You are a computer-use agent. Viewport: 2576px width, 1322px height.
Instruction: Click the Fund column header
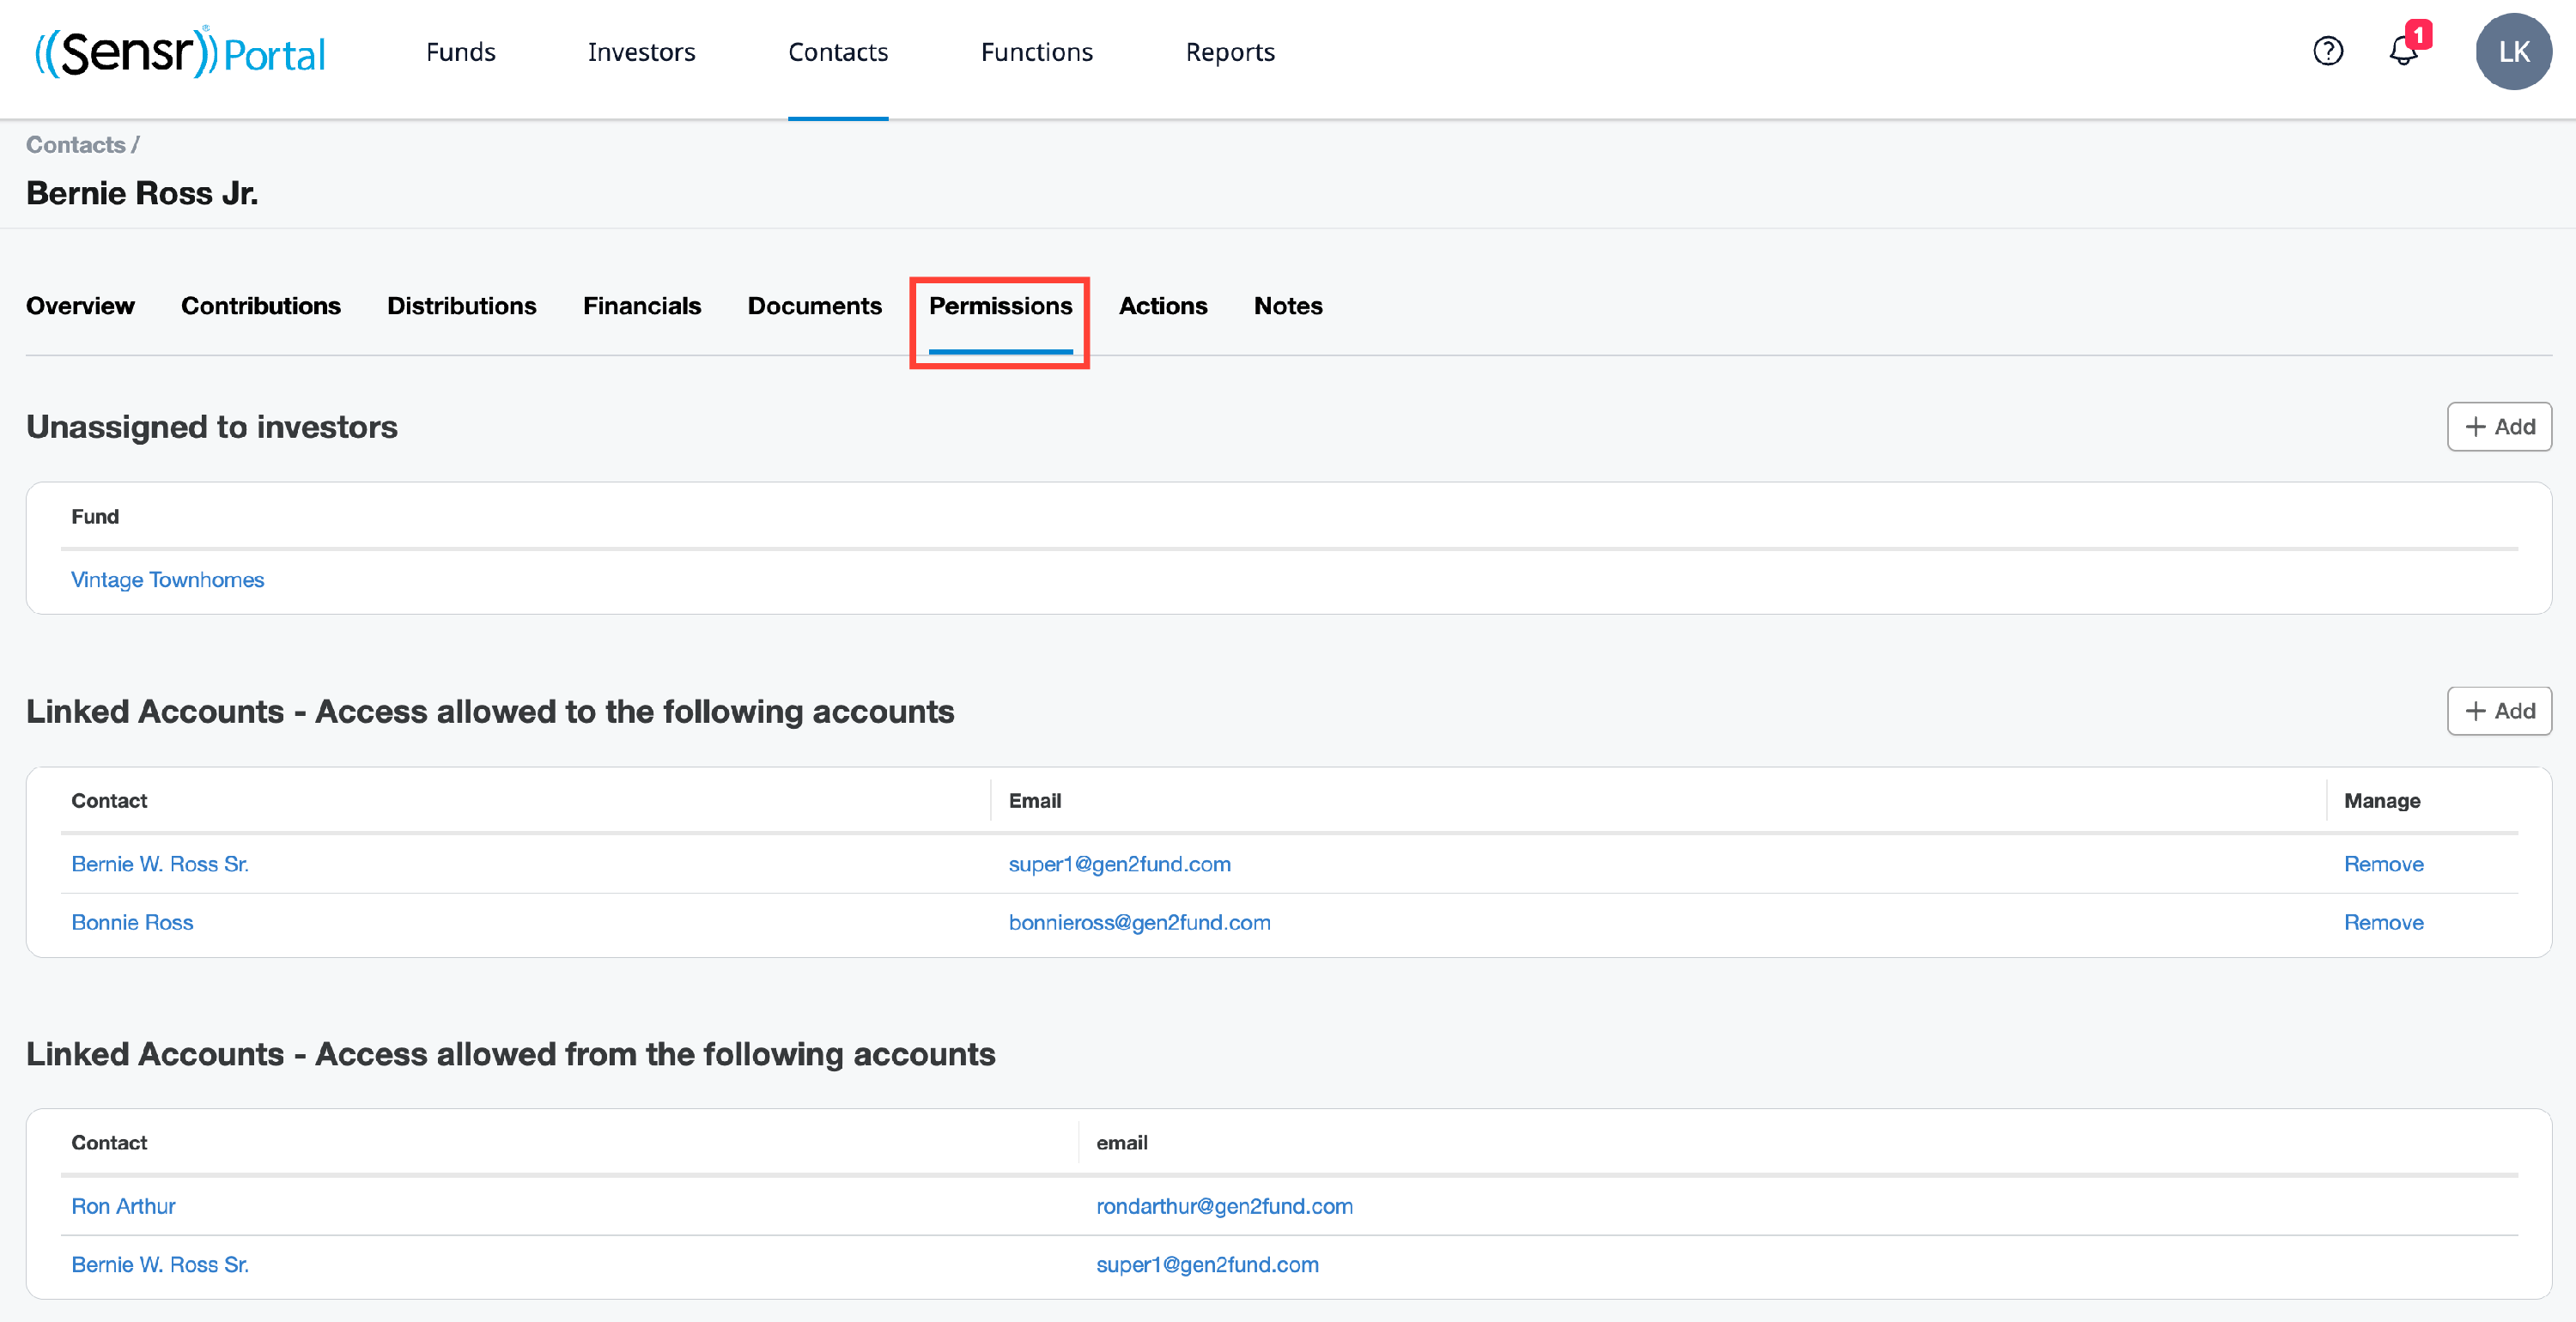point(95,517)
